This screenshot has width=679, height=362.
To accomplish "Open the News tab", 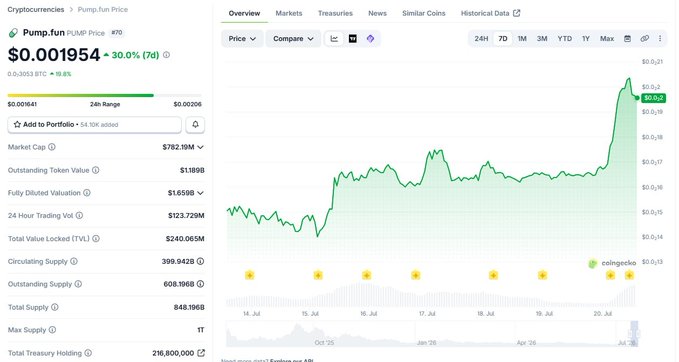I will [377, 13].
